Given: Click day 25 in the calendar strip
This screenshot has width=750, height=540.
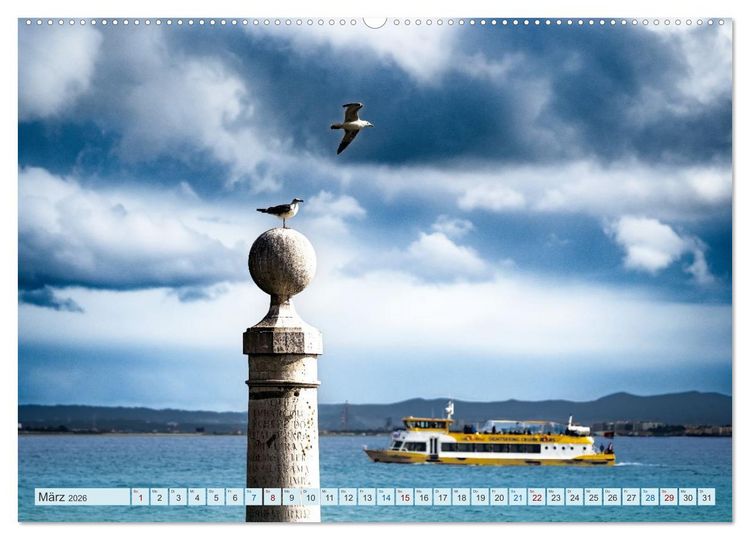Looking at the screenshot, I should click(x=594, y=497).
